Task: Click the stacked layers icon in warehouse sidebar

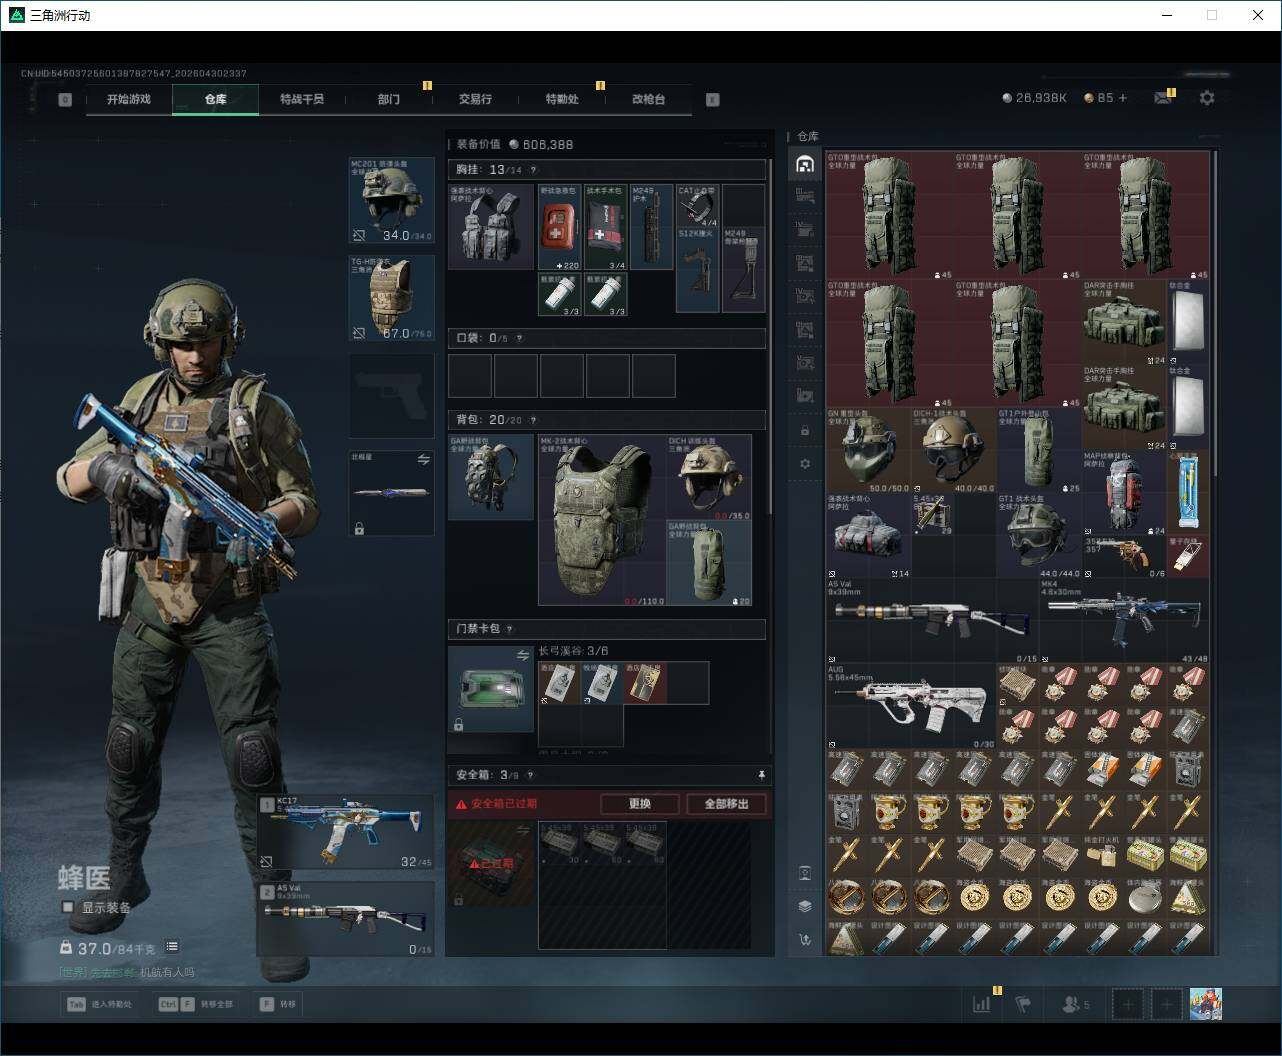Action: [805, 906]
